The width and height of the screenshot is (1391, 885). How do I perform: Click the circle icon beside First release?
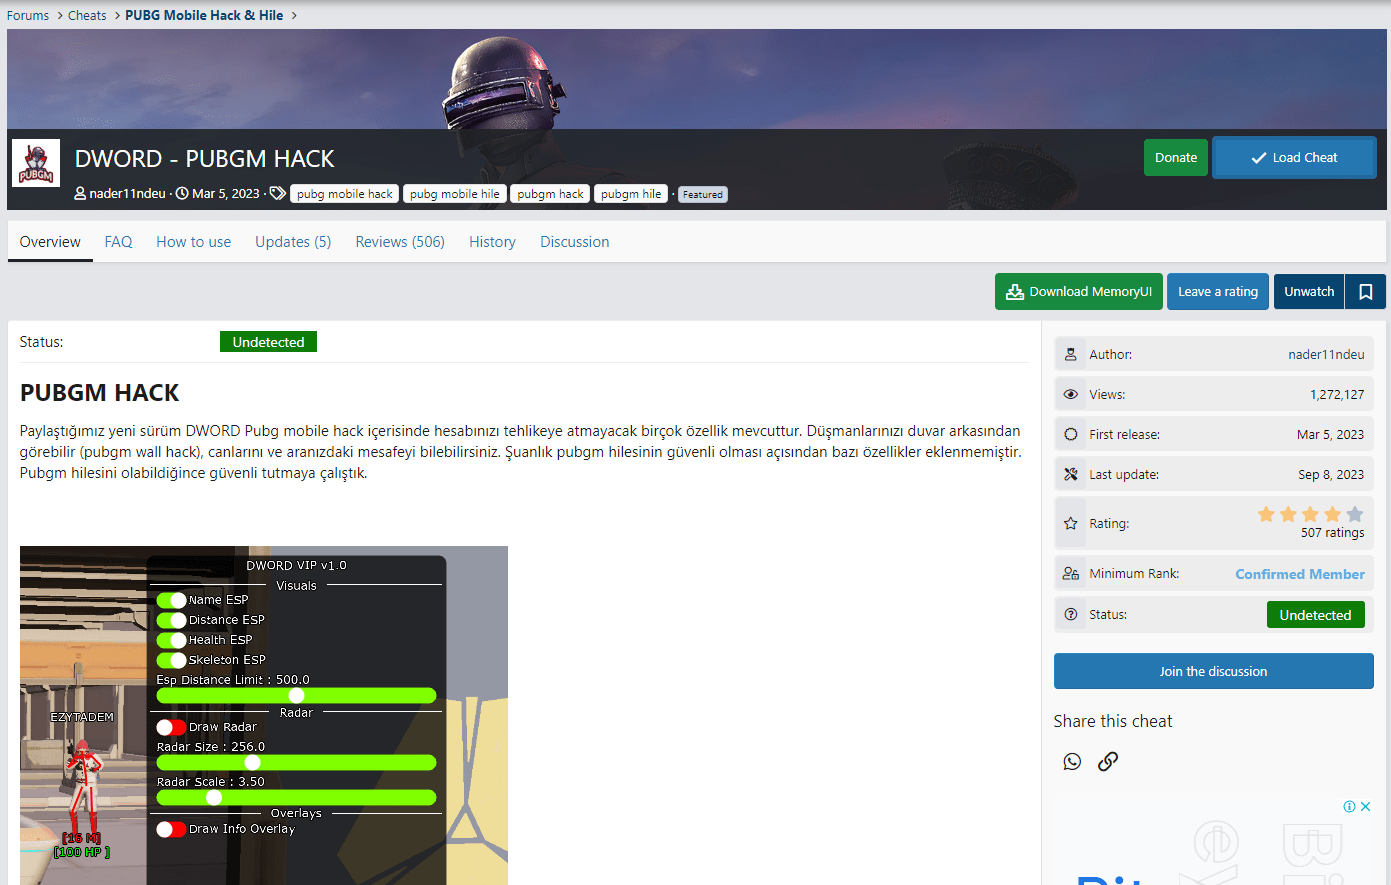(1071, 434)
